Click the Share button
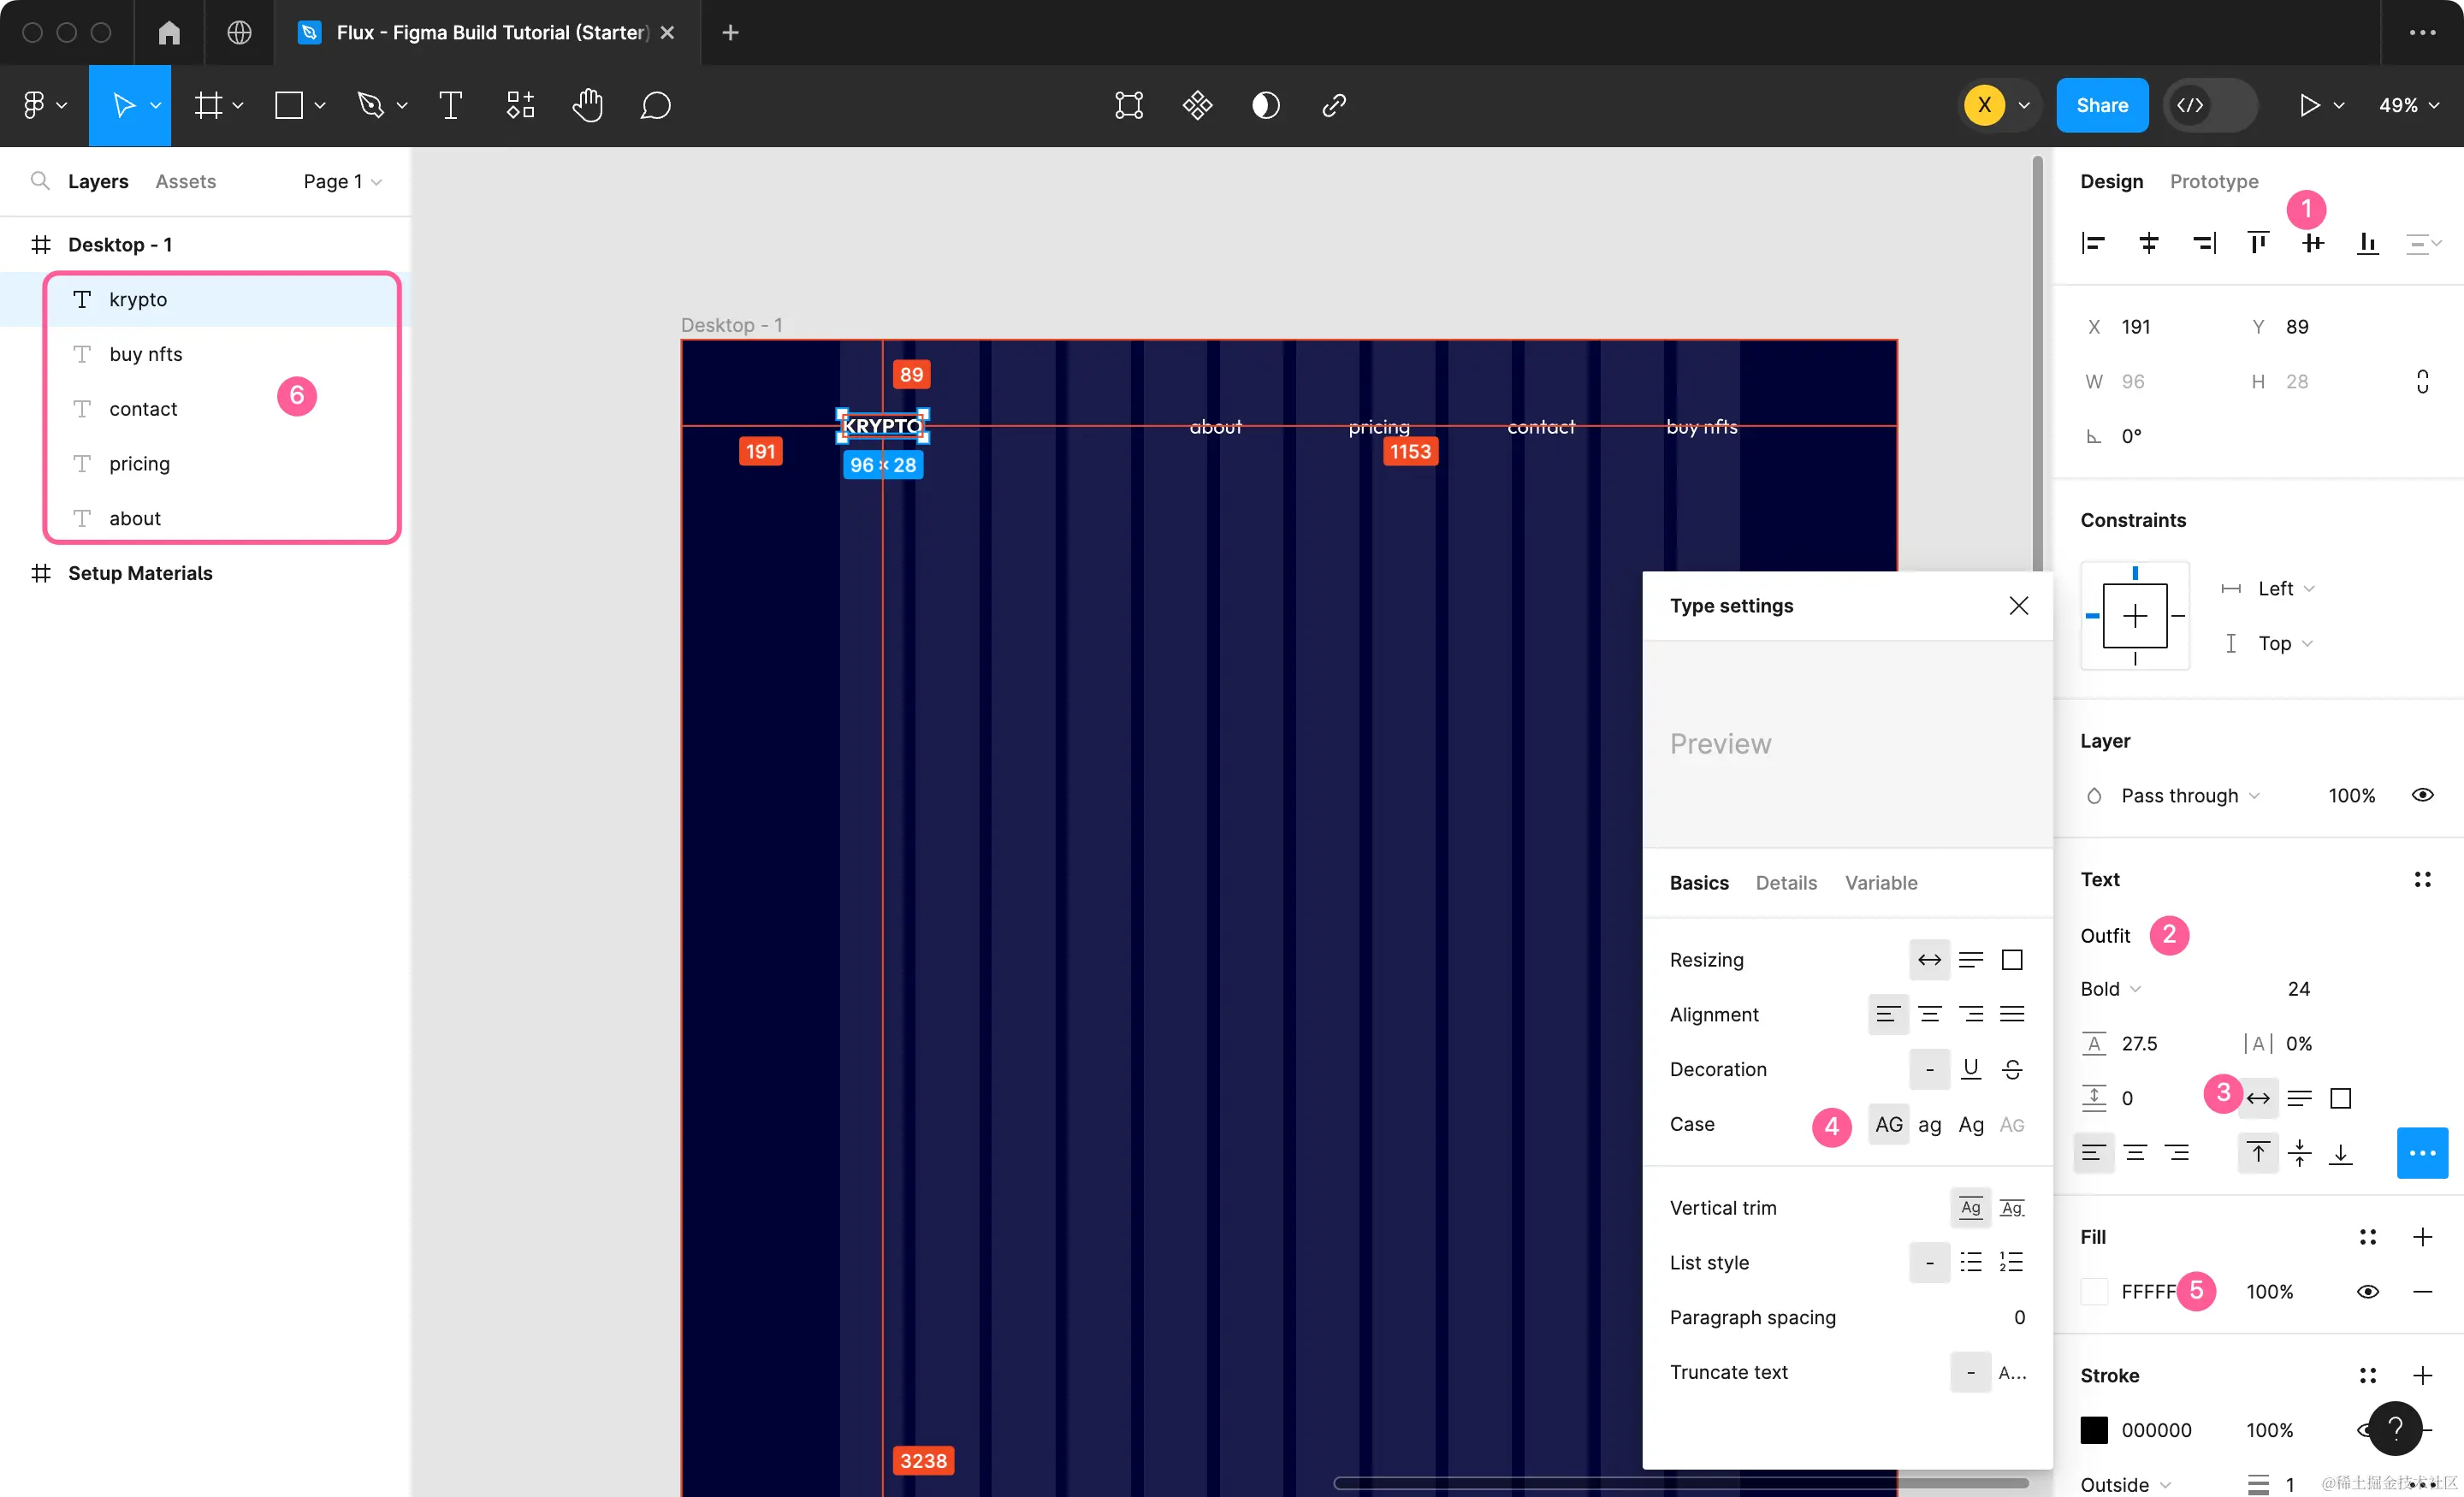Screen dimensions: 2464x1497 pyautogui.click(x=2101, y=105)
